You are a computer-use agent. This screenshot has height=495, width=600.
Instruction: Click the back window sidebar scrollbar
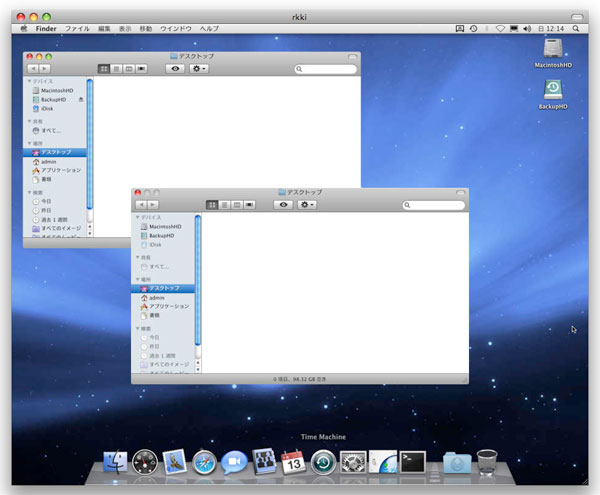[90, 144]
